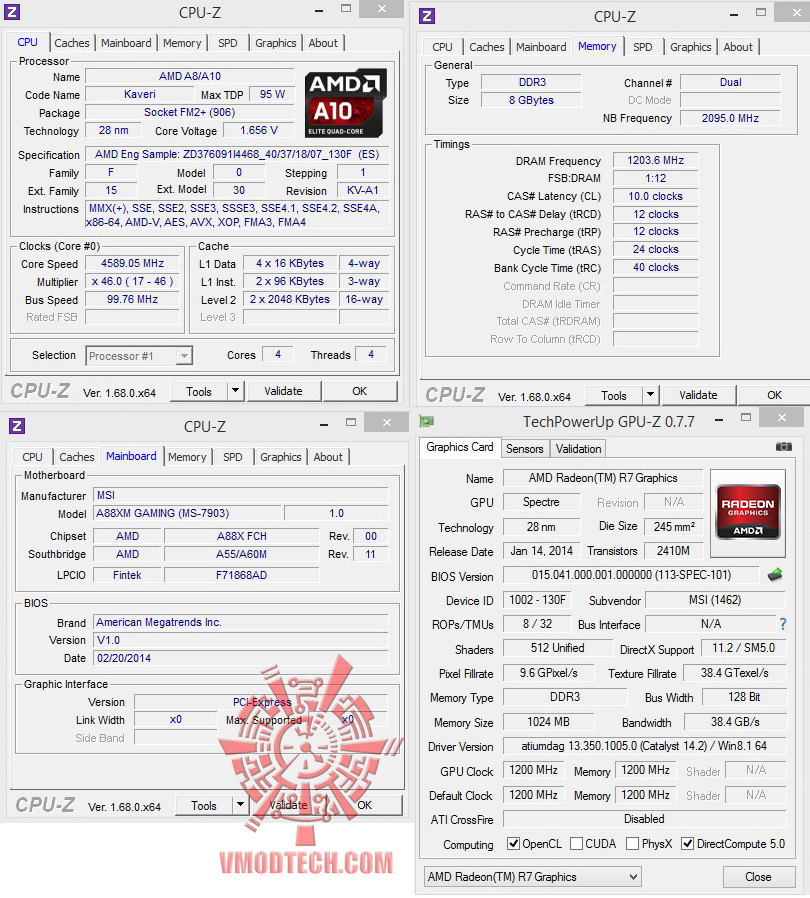Click Tools button in Mainboard CPU-Z window
Screen dimensions: 810x898
pos(204,805)
